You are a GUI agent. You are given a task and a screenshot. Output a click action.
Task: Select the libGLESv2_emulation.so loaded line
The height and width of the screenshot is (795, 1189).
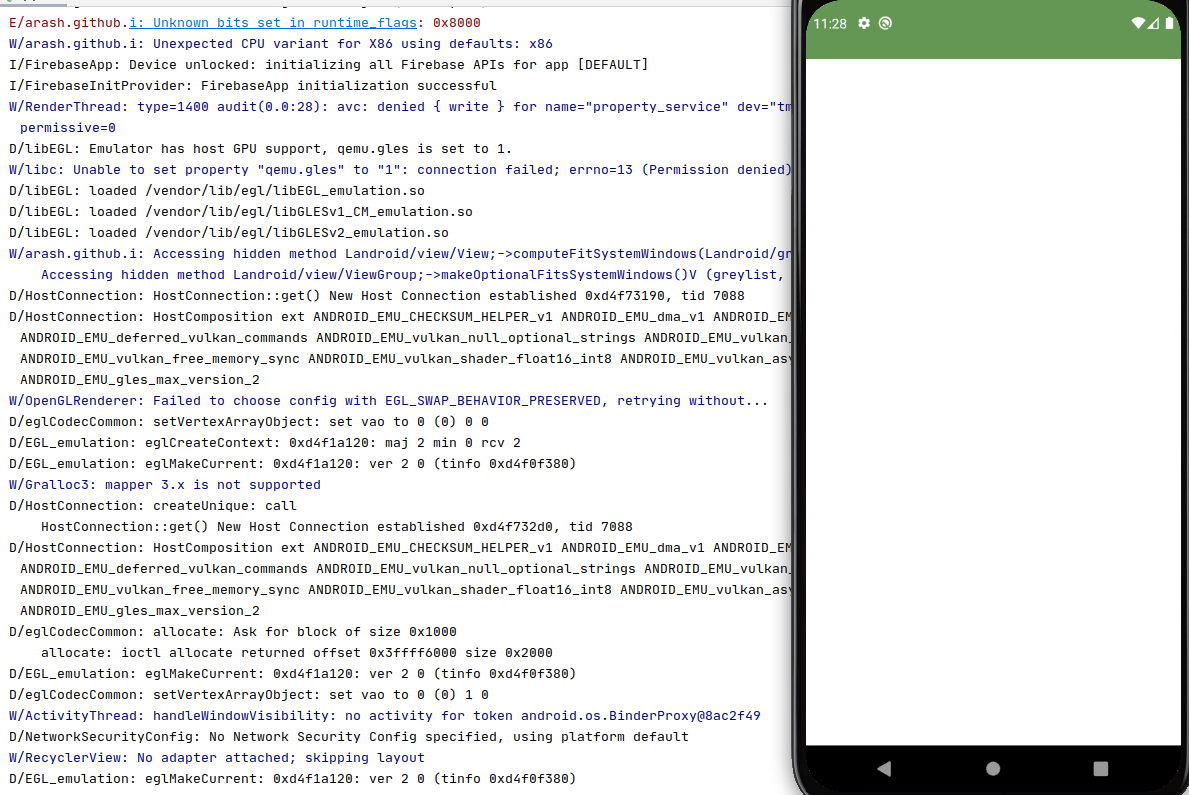229,233
